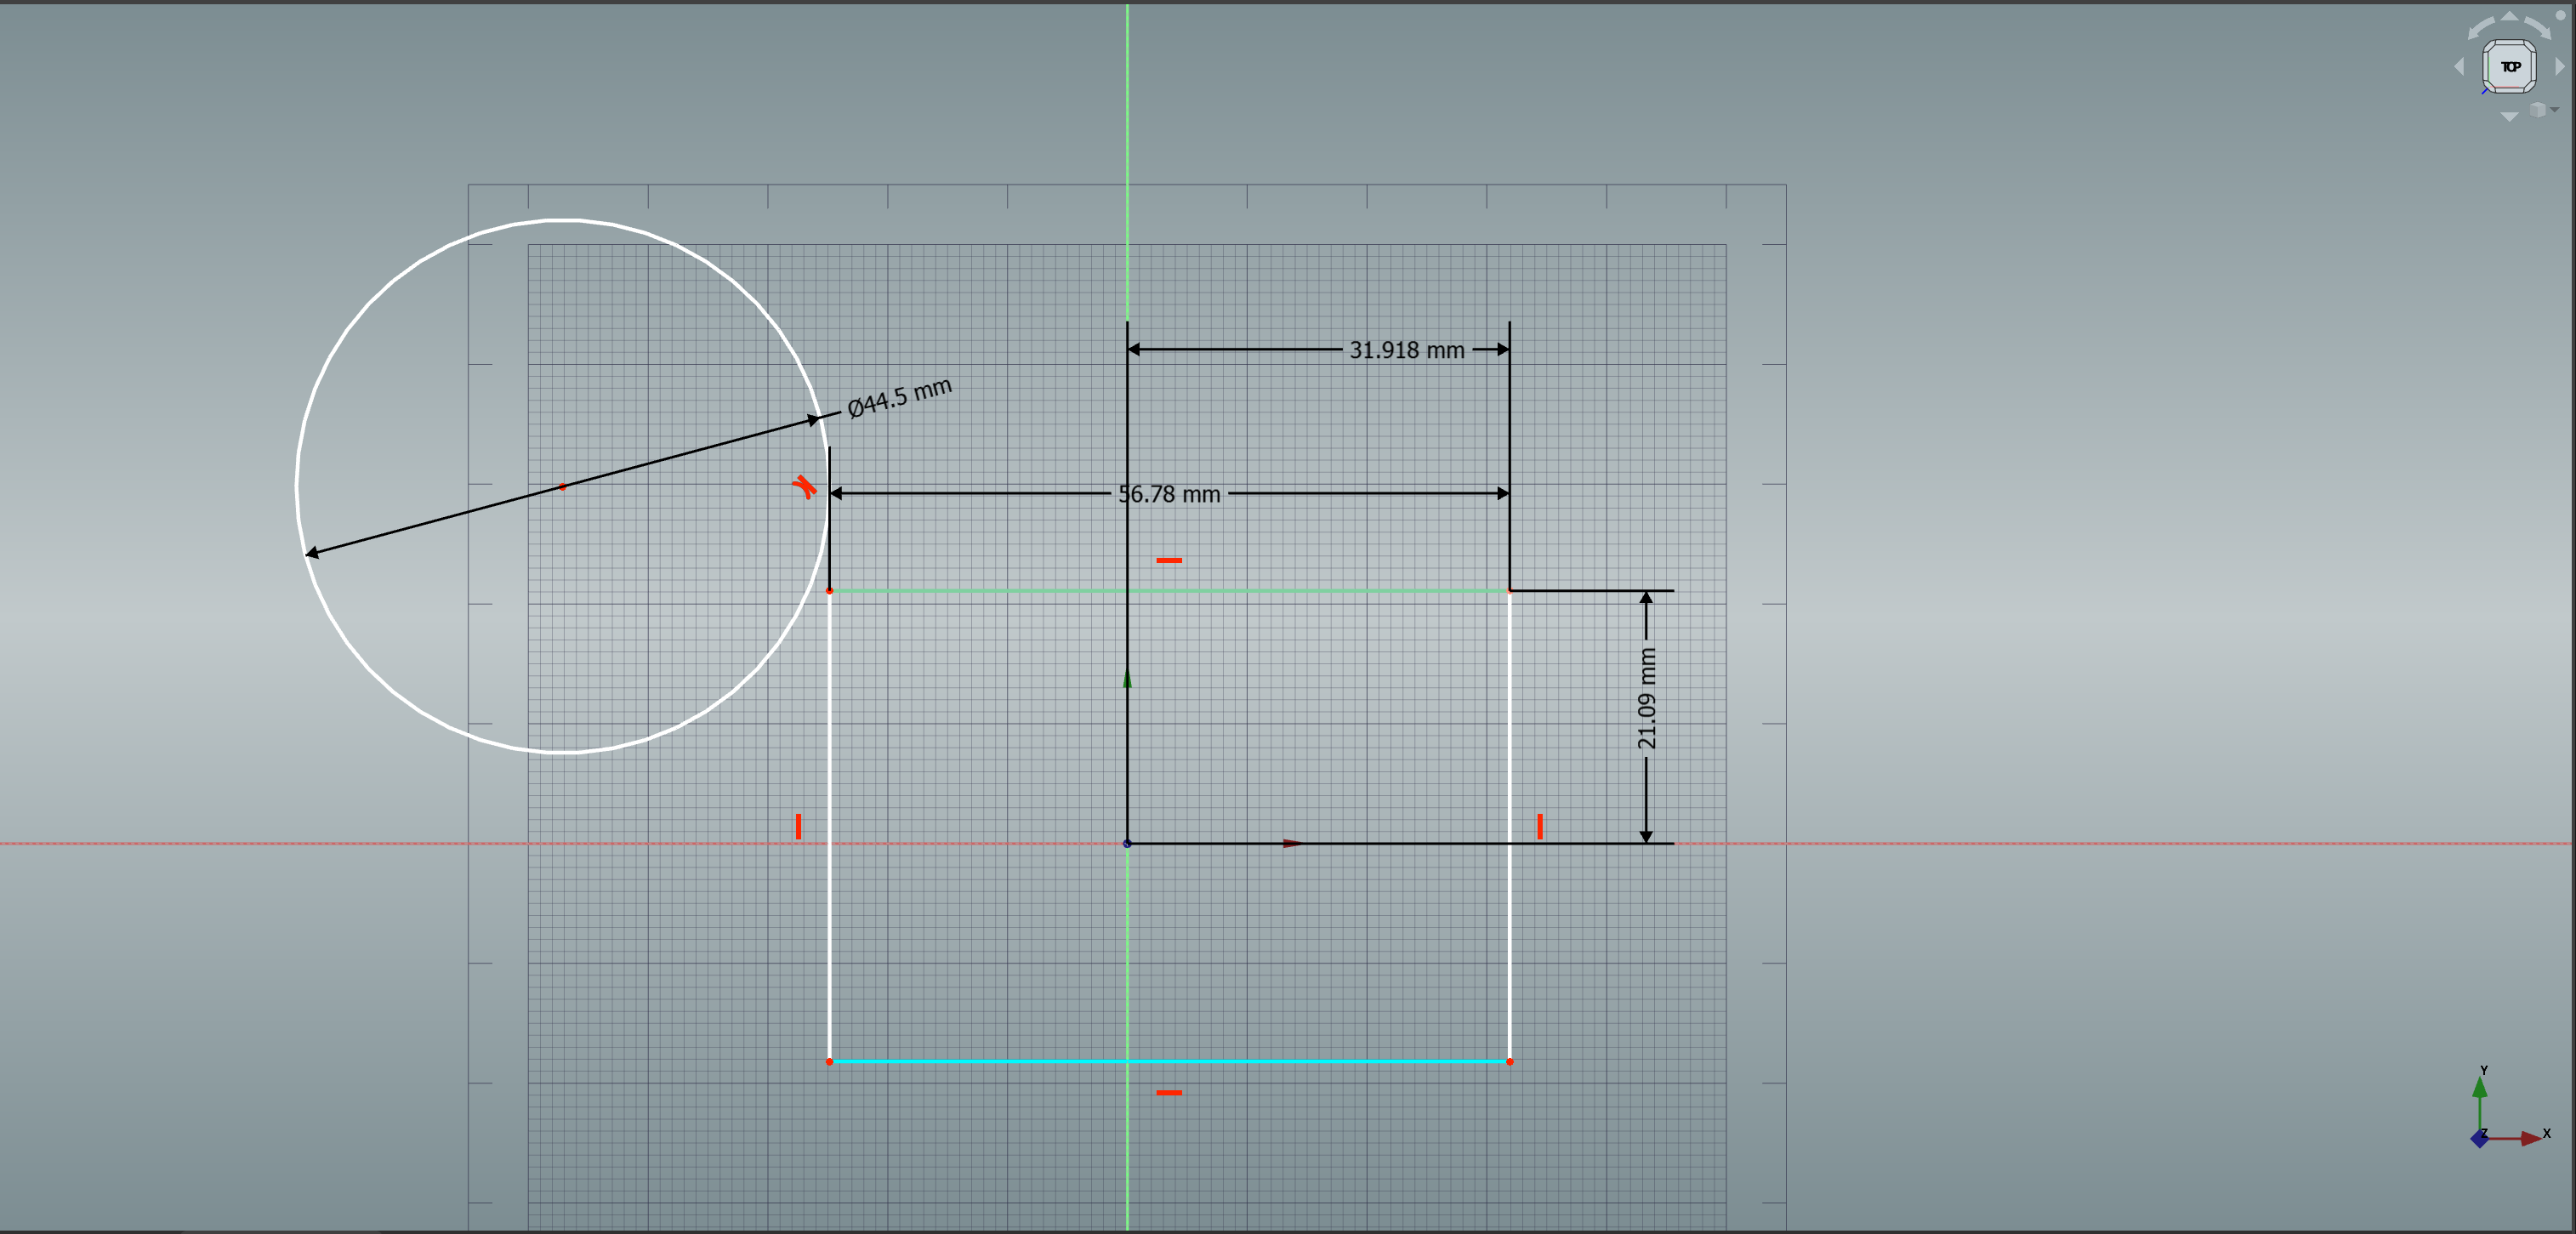This screenshot has height=1234, width=2576.
Task: Click the down arrow below the ViewCube
Action: [x=2510, y=116]
